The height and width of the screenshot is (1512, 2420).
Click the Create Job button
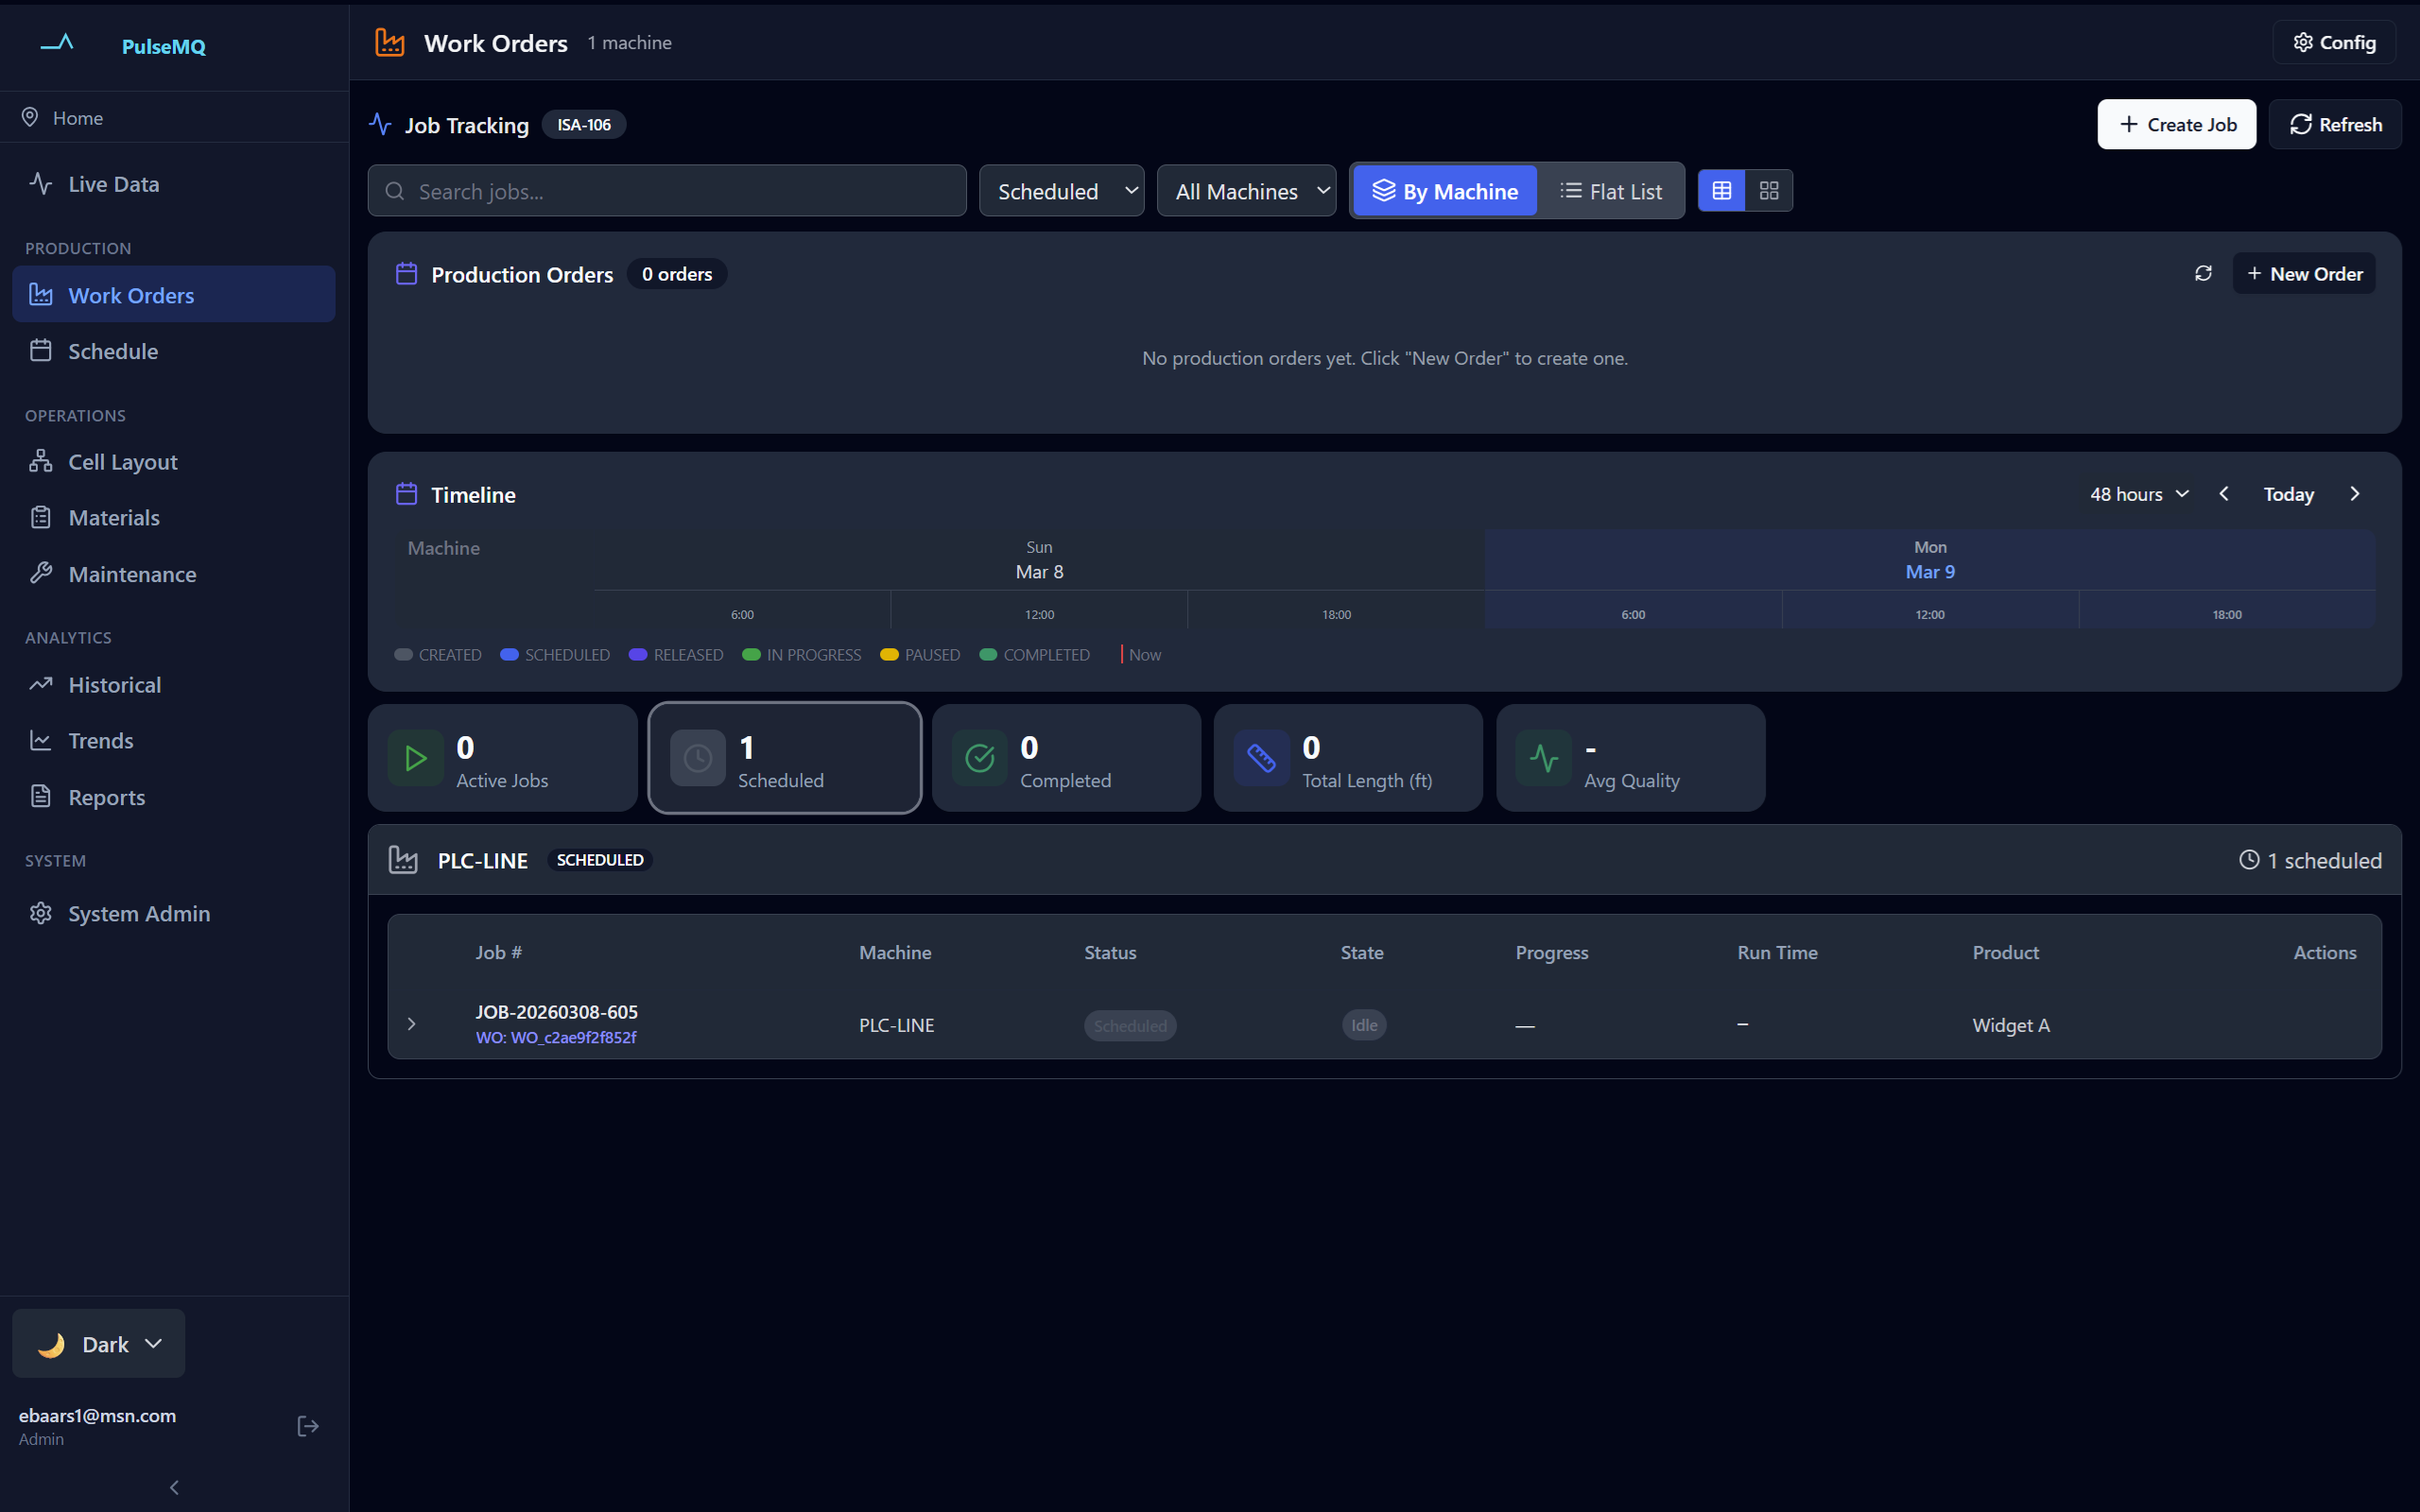pos(2176,125)
